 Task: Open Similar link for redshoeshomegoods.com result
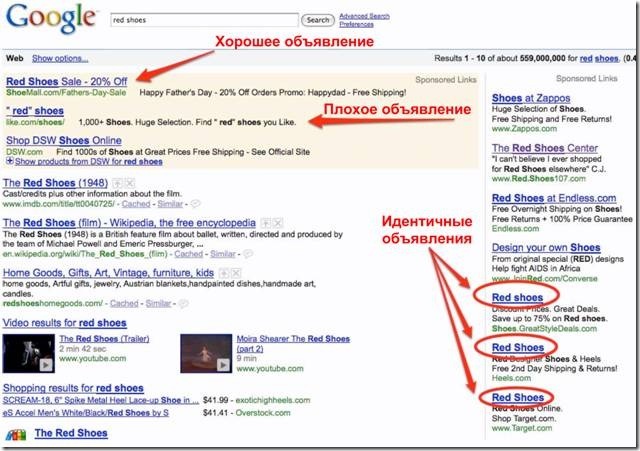158,303
